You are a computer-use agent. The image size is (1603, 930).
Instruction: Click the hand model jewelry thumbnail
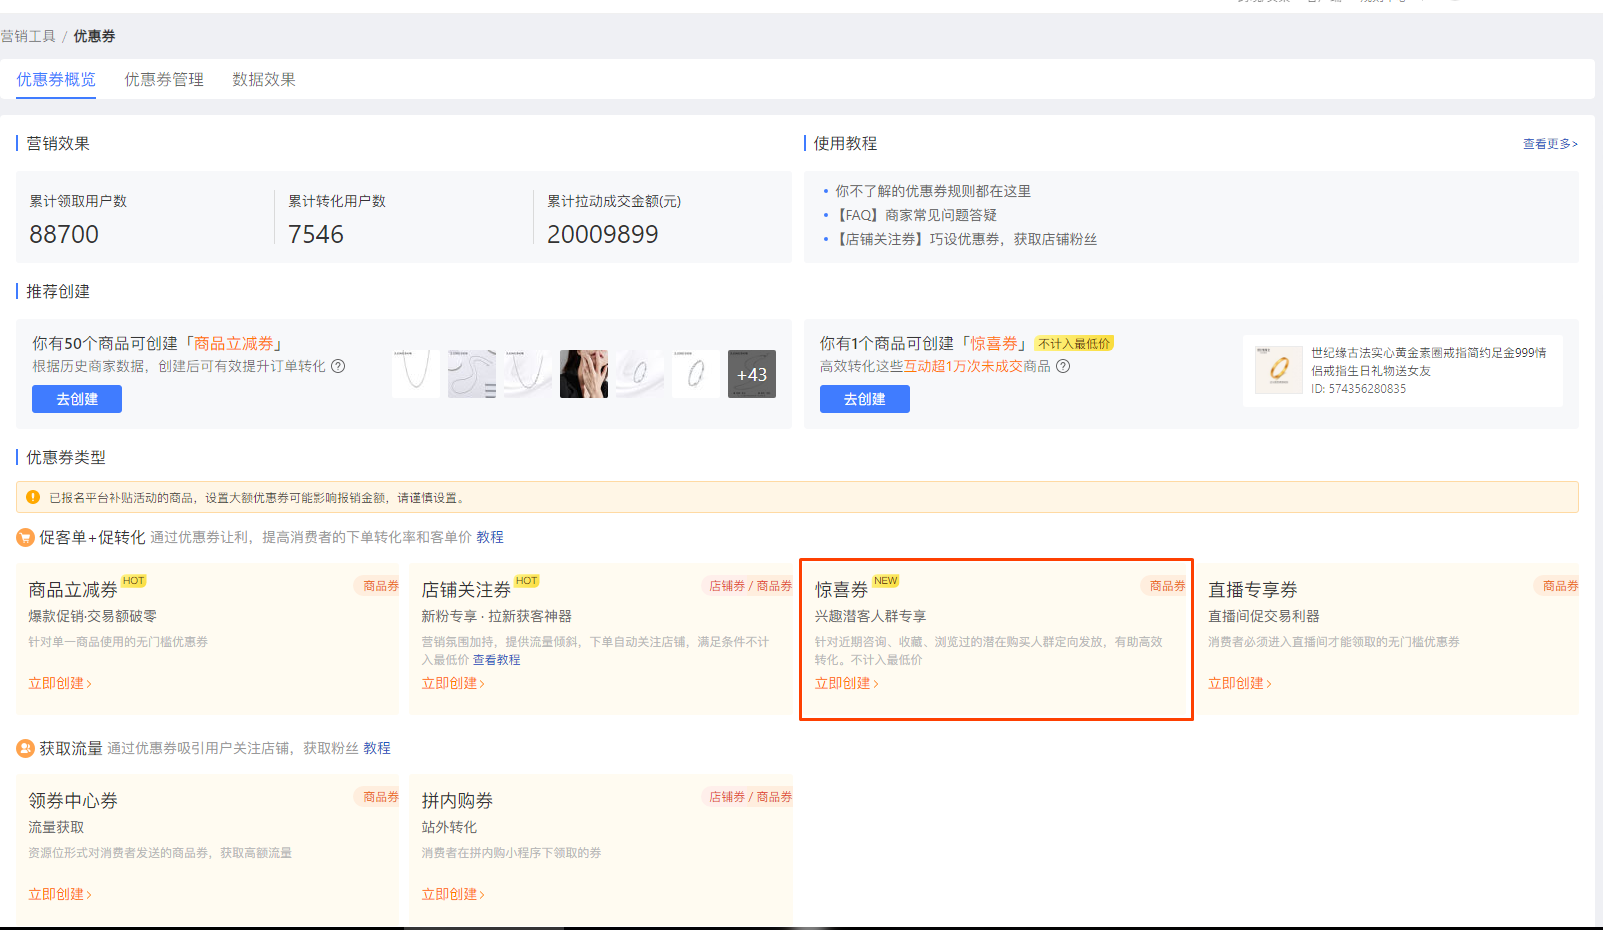pos(583,374)
